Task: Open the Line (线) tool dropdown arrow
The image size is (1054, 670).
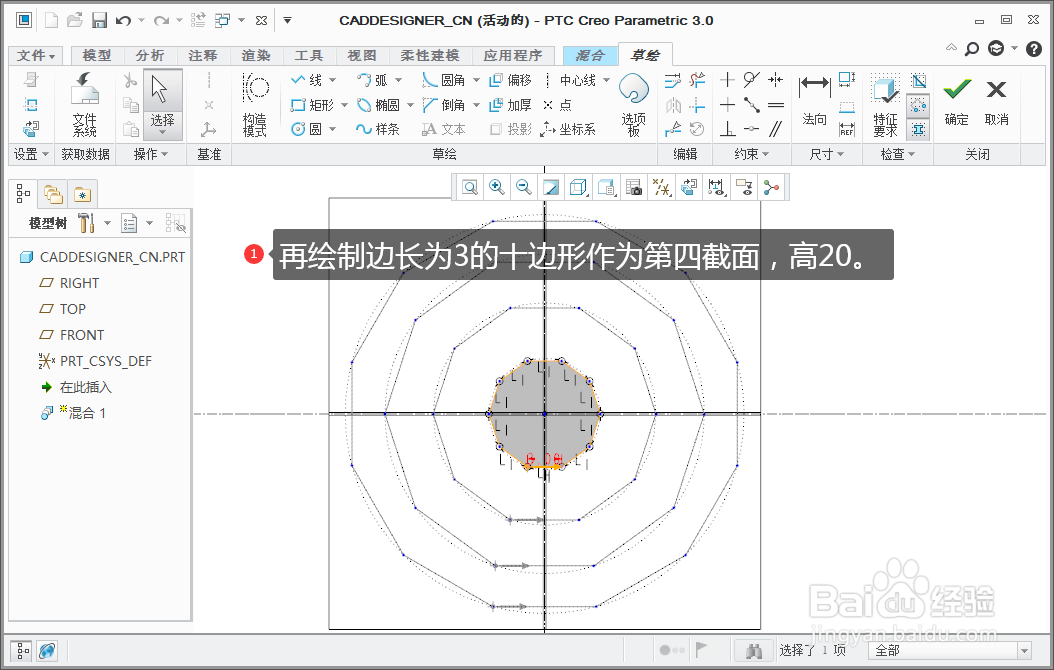Action: coord(333,80)
